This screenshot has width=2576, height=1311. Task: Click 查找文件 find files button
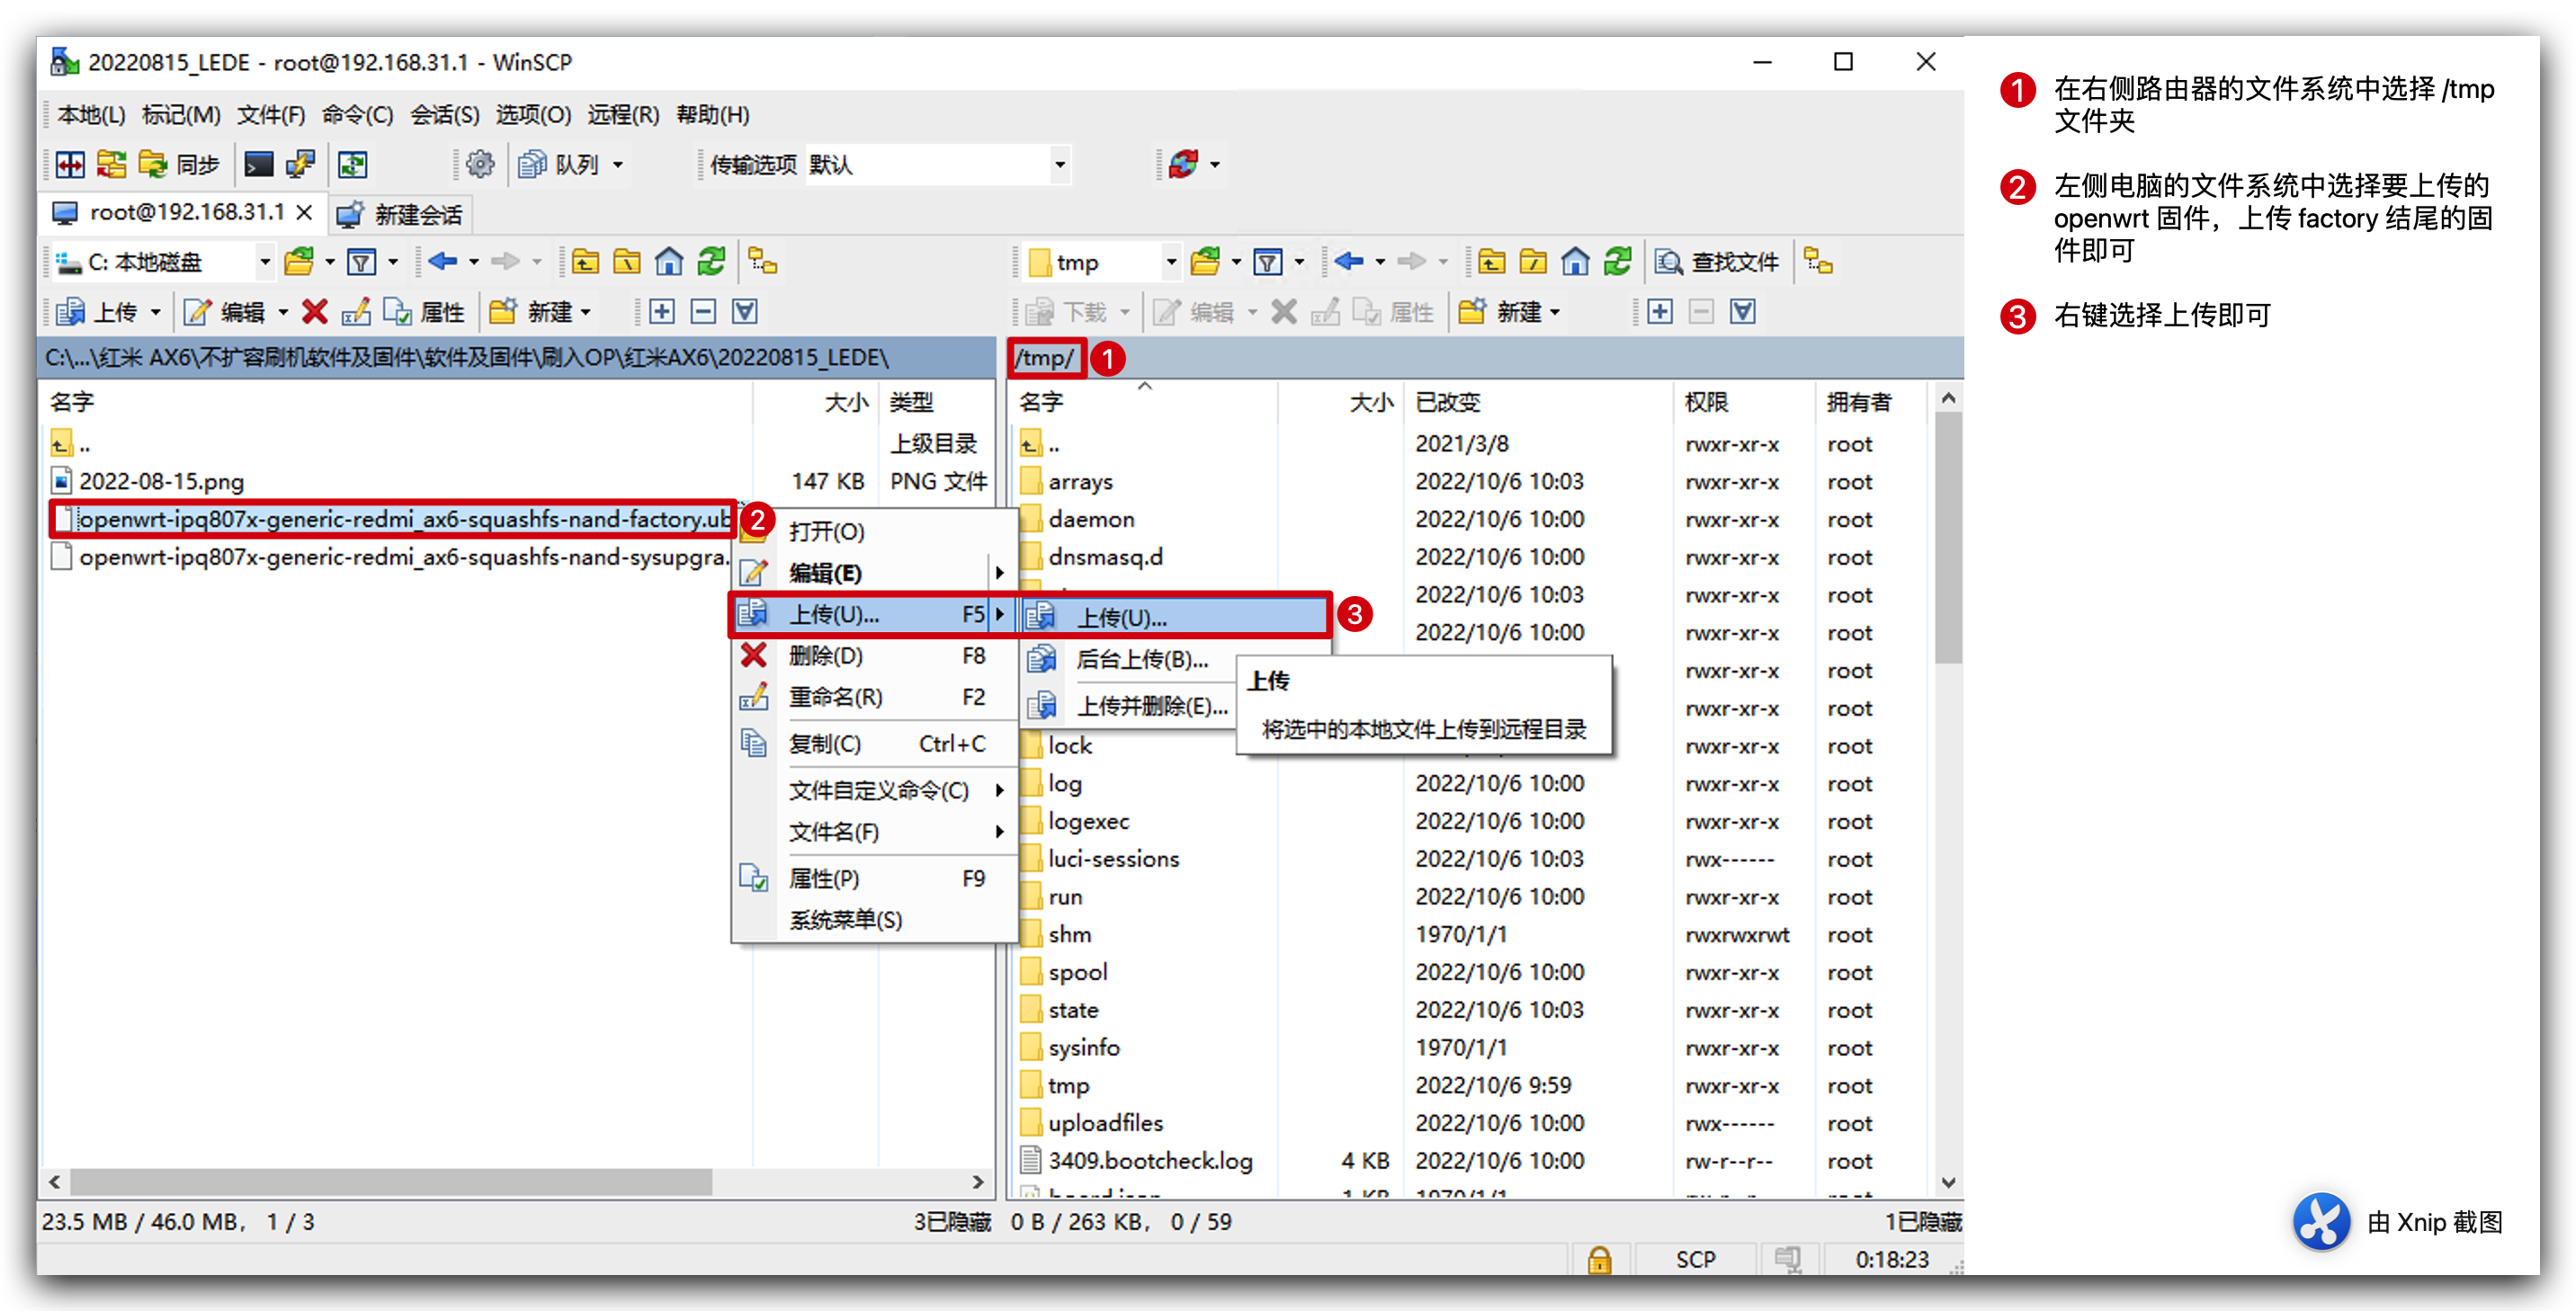pos(1716,263)
